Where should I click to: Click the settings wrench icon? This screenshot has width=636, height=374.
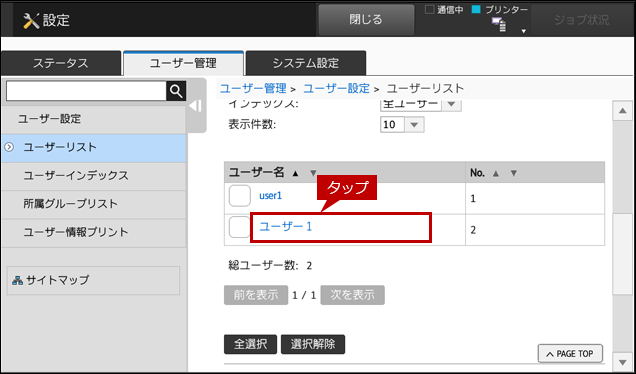(x=31, y=20)
